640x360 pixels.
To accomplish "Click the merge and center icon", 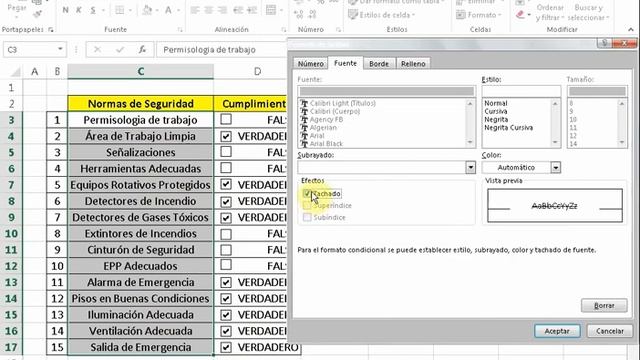I will coord(271,10).
